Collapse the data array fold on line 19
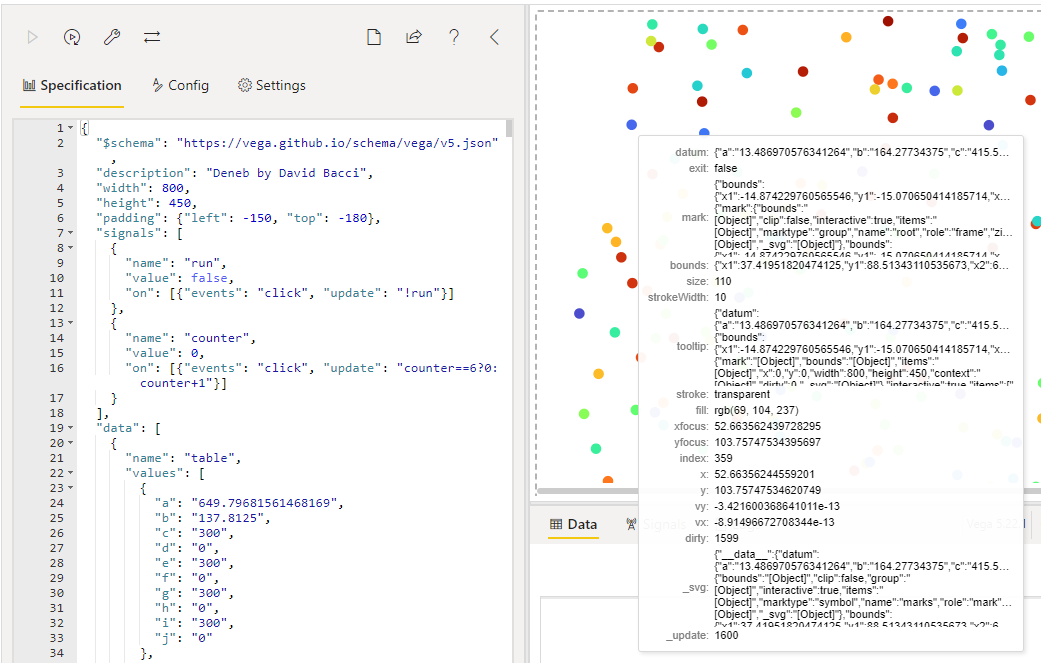The height and width of the screenshot is (663, 1041). pyautogui.click(x=70, y=428)
